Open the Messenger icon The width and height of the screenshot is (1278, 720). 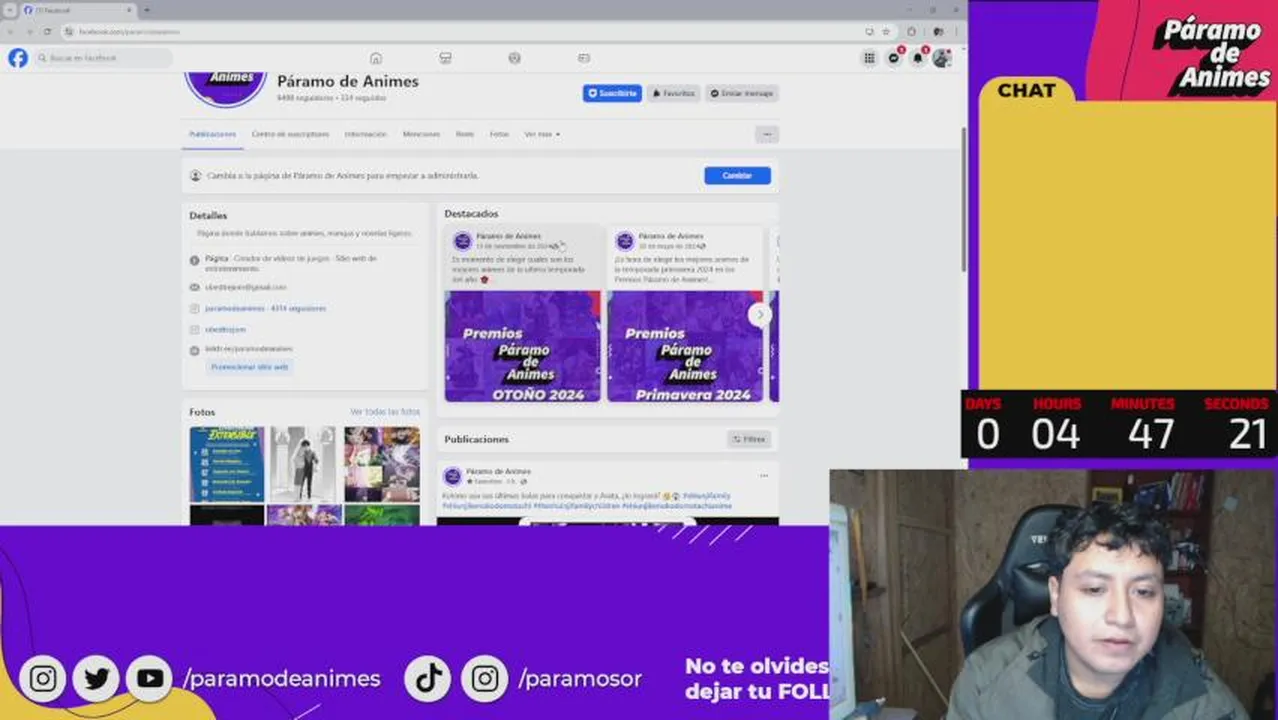[894, 58]
